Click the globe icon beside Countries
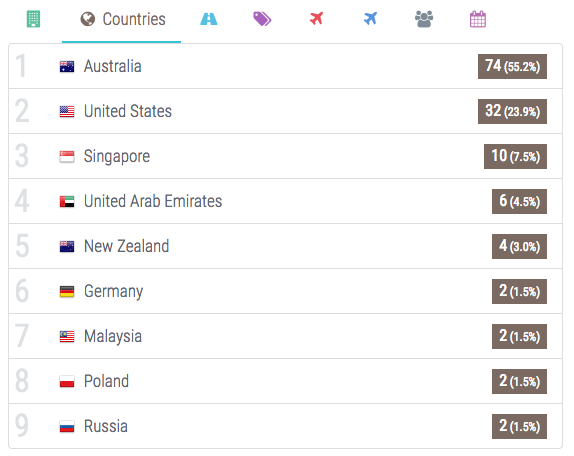 pos(87,19)
